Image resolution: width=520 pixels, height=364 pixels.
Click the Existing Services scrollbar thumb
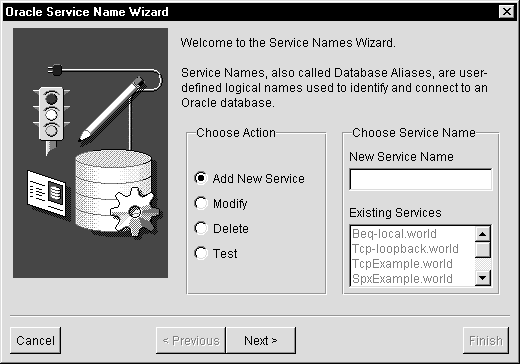click(483, 250)
